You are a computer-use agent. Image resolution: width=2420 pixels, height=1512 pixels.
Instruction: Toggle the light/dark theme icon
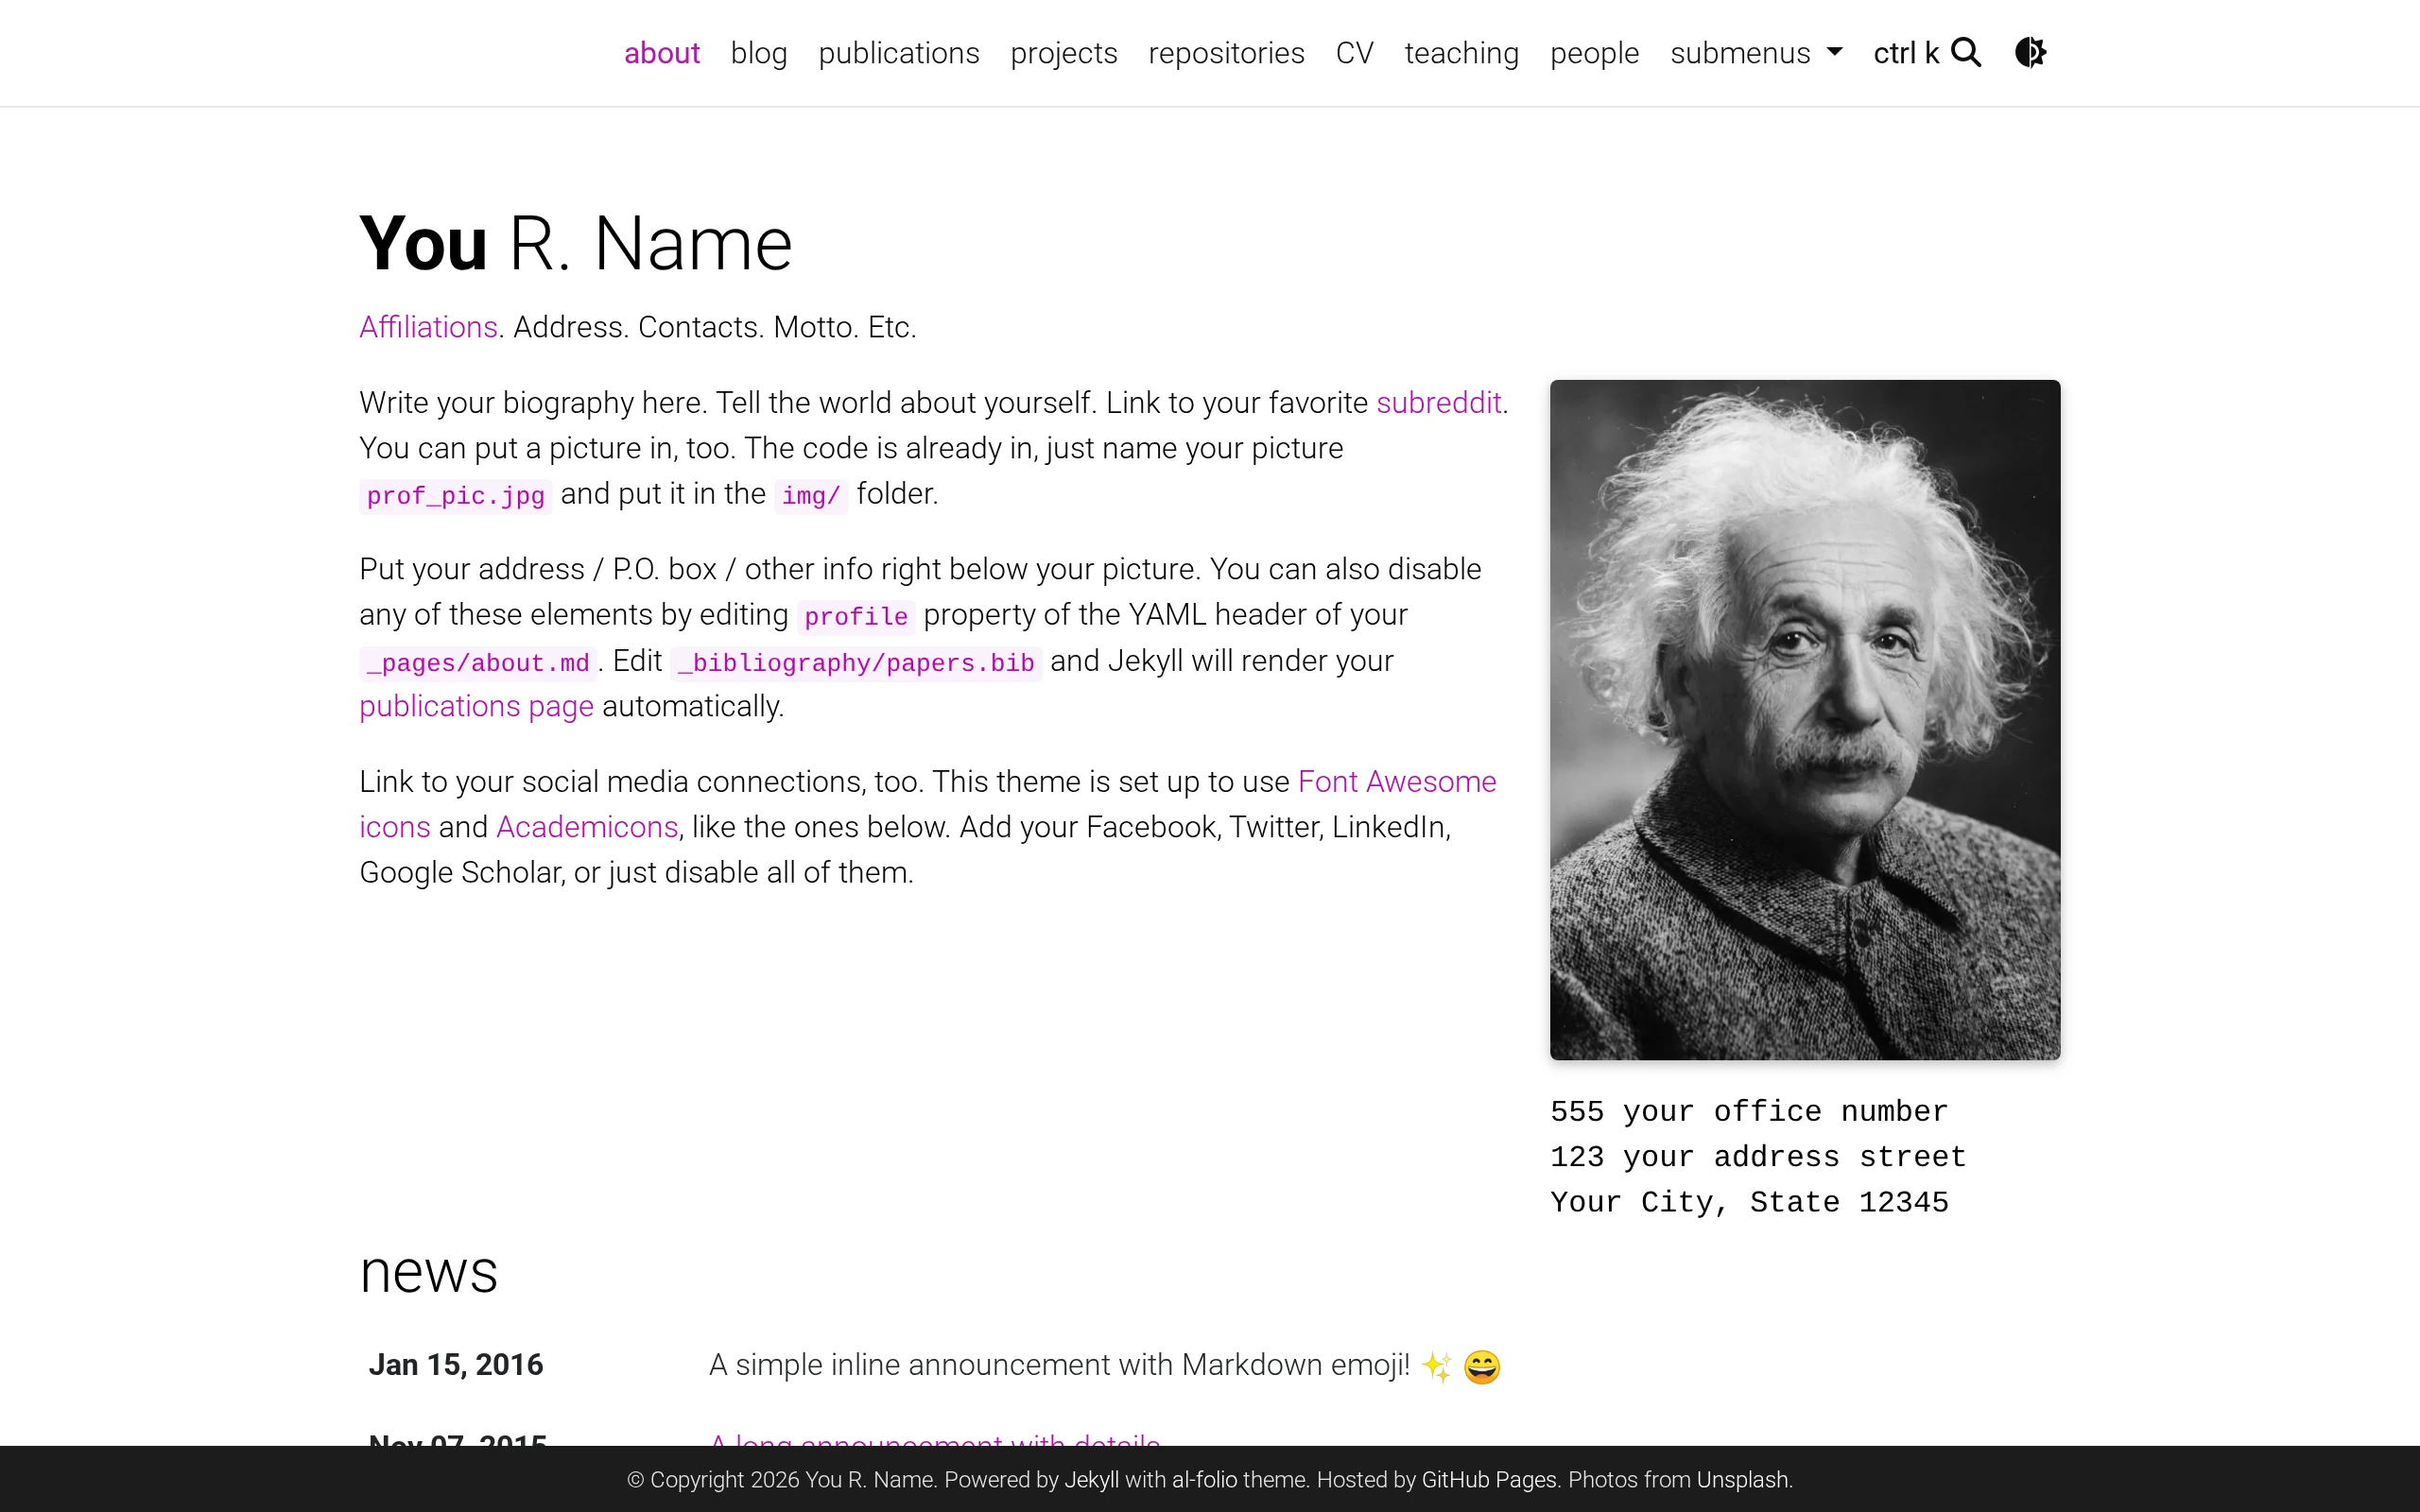2030,52
